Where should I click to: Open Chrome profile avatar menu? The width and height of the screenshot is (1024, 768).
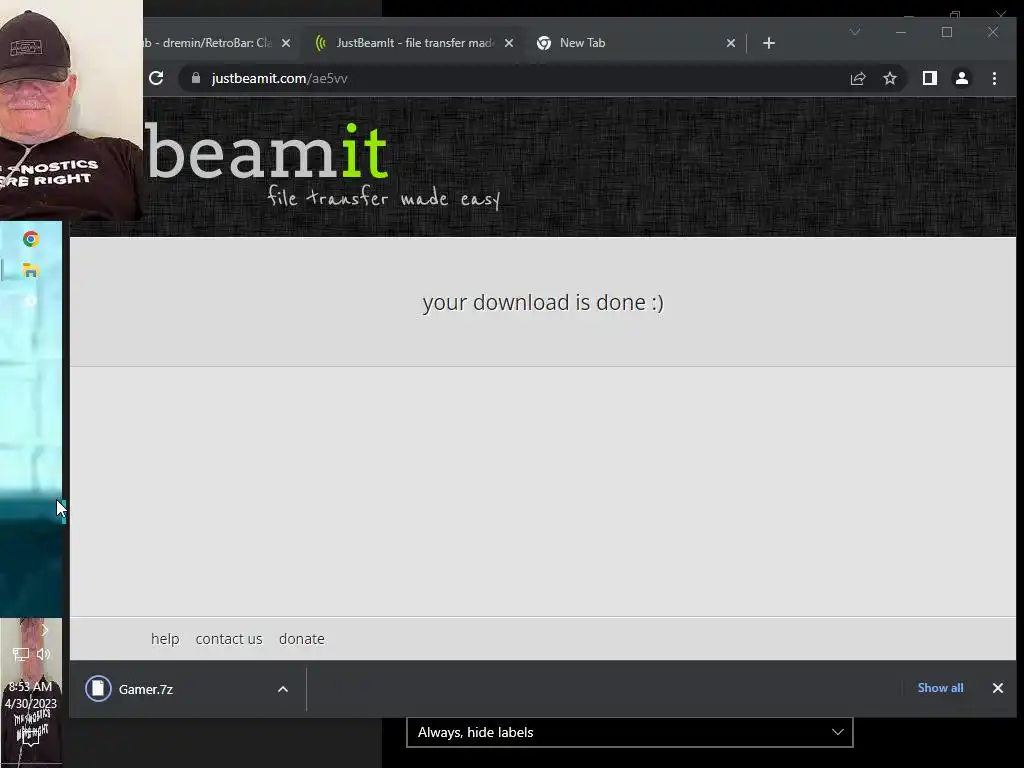click(961, 78)
